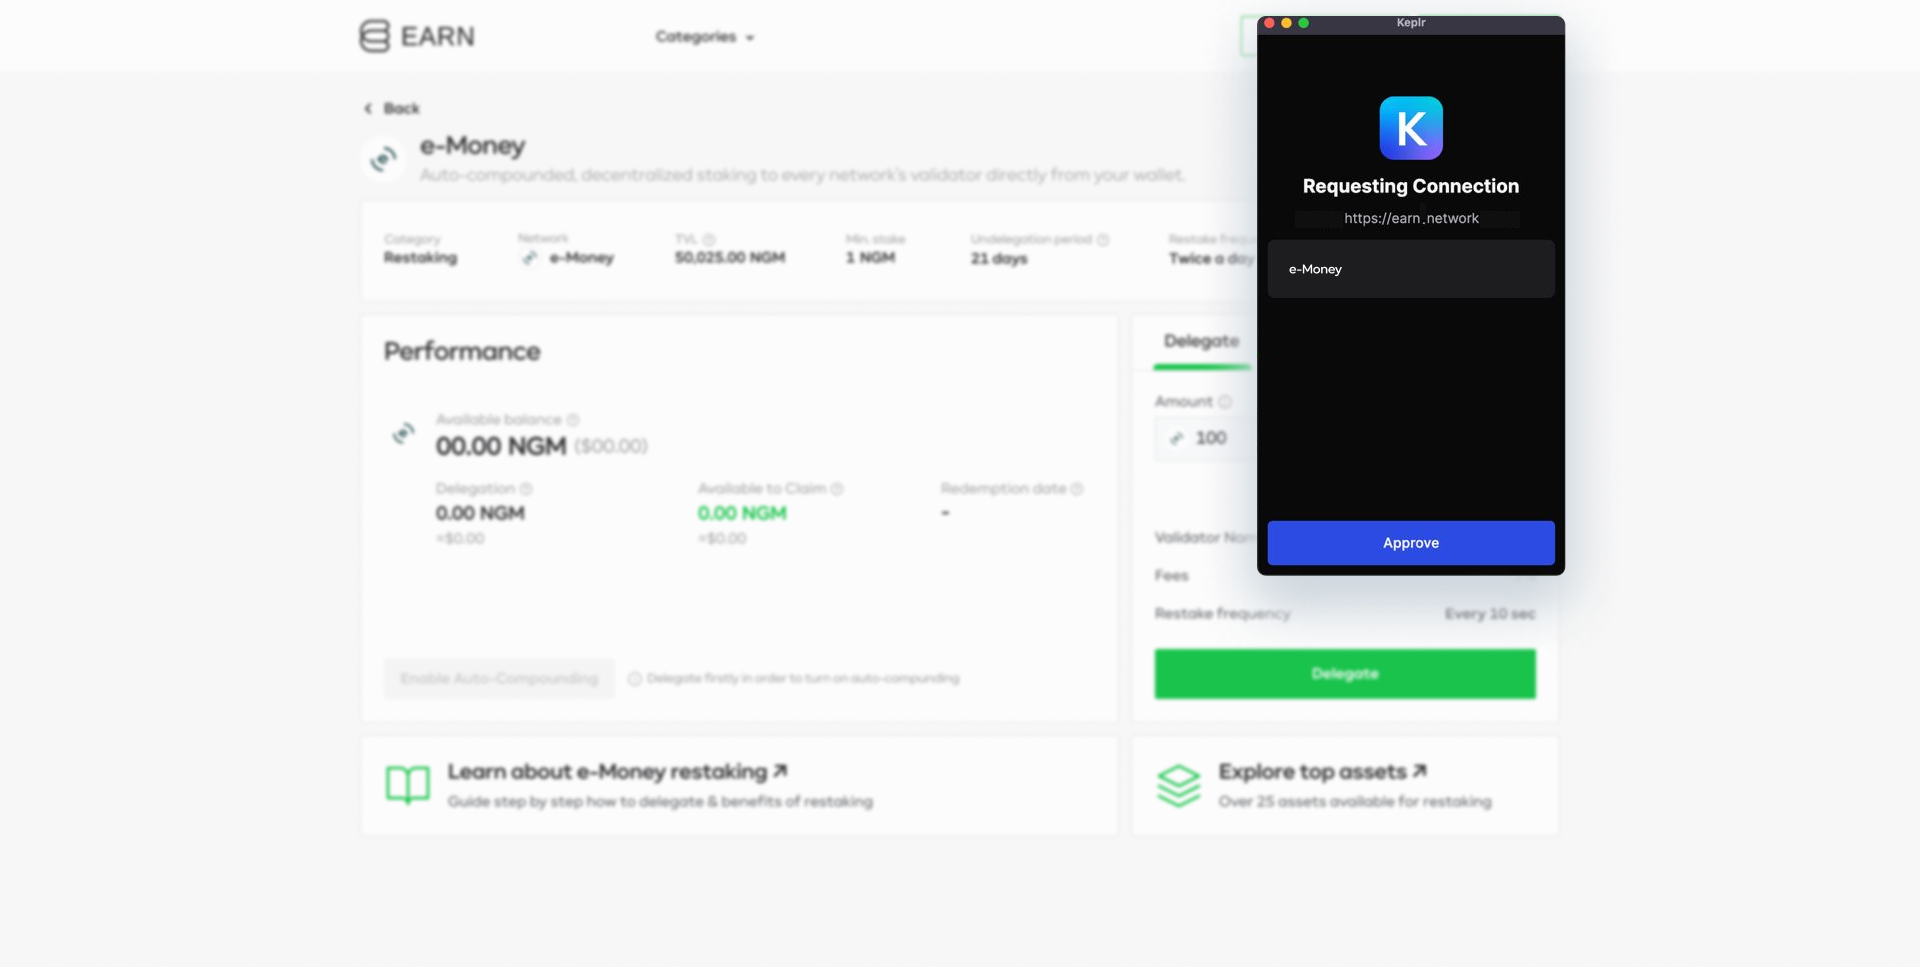Click the 1 NGM minimum stake value

(x=871, y=258)
